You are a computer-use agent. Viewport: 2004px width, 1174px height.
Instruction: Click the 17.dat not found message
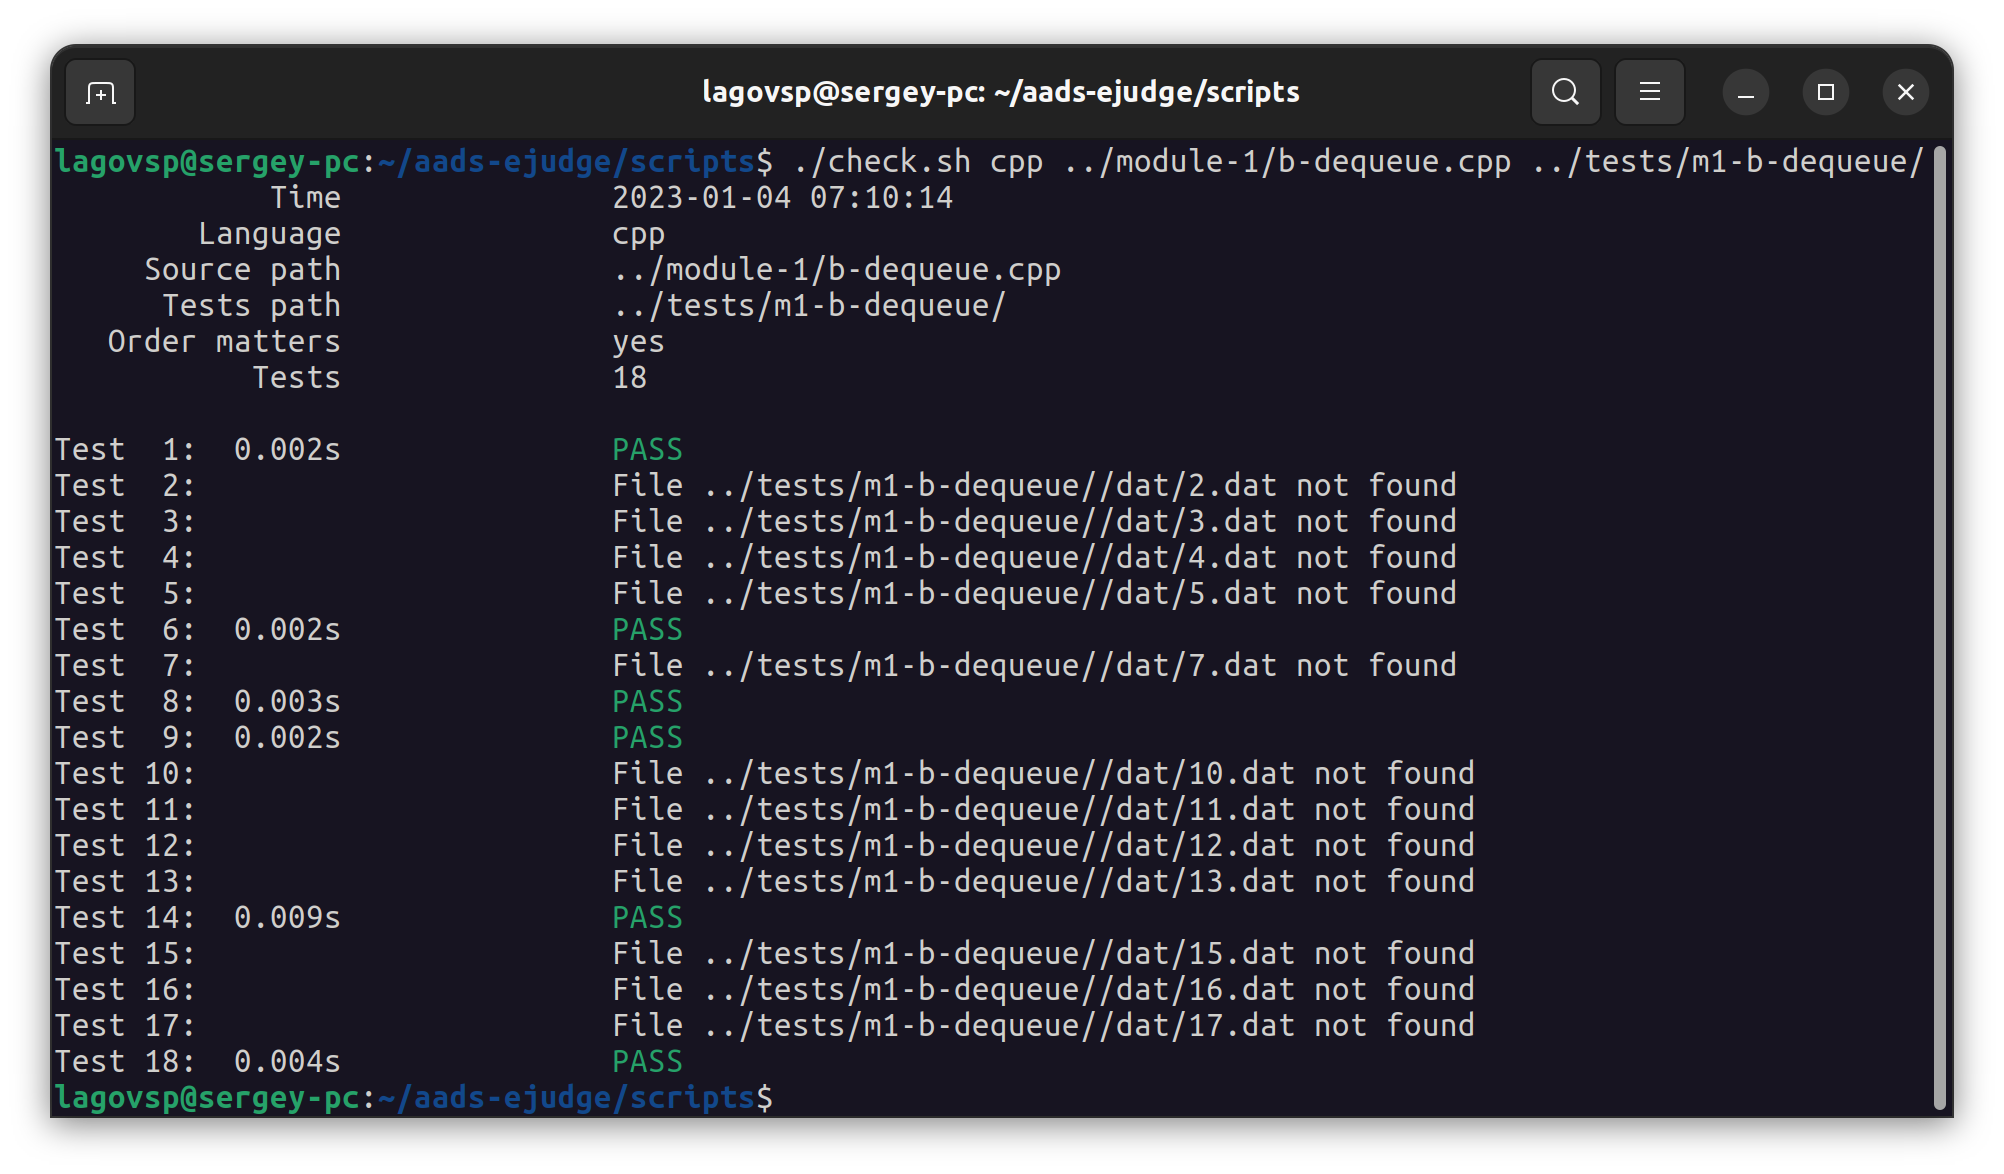(1042, 1026)
